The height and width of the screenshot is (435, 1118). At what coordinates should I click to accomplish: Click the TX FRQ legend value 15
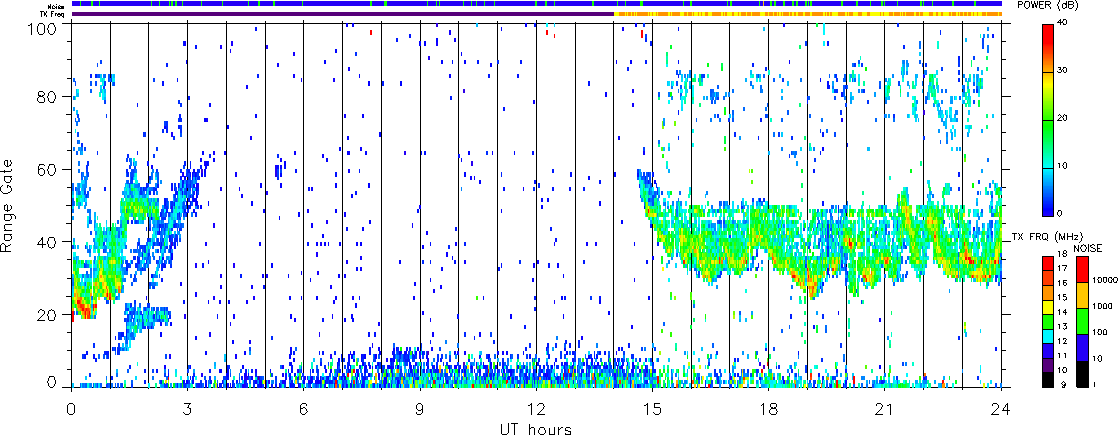tap(1062, 297)
